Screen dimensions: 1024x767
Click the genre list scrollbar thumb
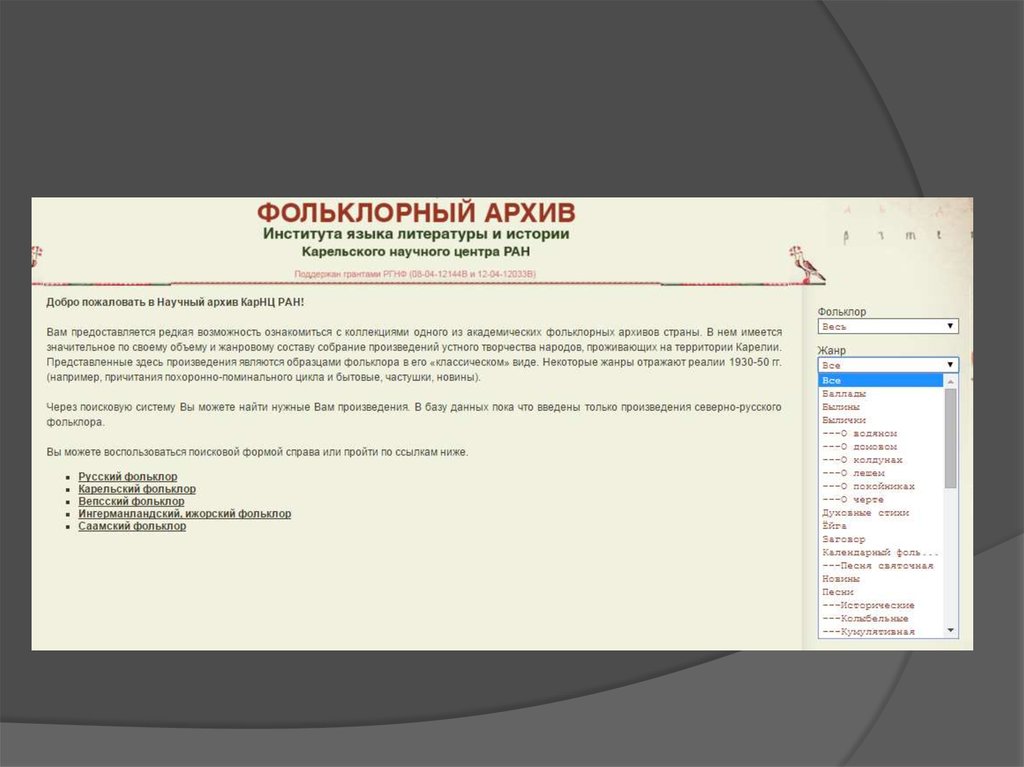point(951,438)
